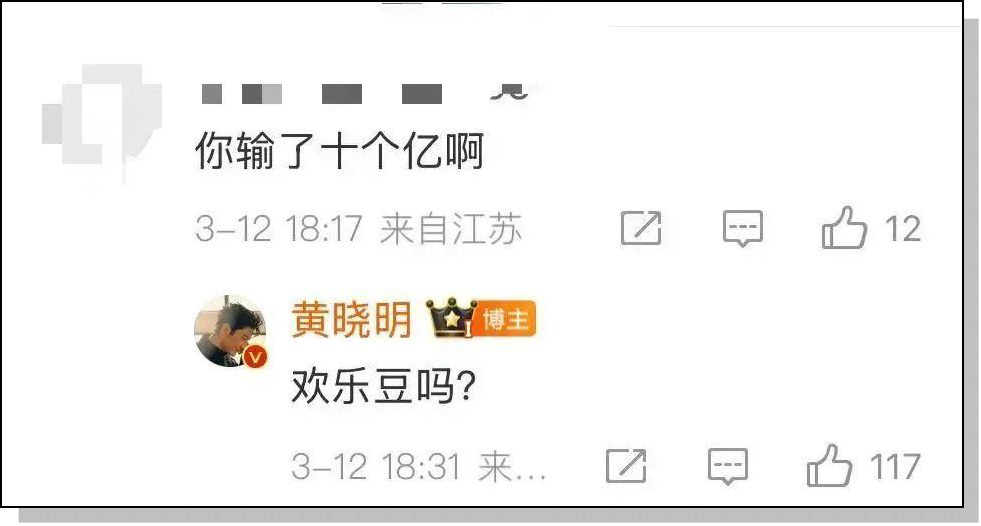The width and height of the screenshot is (981, 526).
Task: Click the timestamp 3-12 18:17
Action: [279, 229]
